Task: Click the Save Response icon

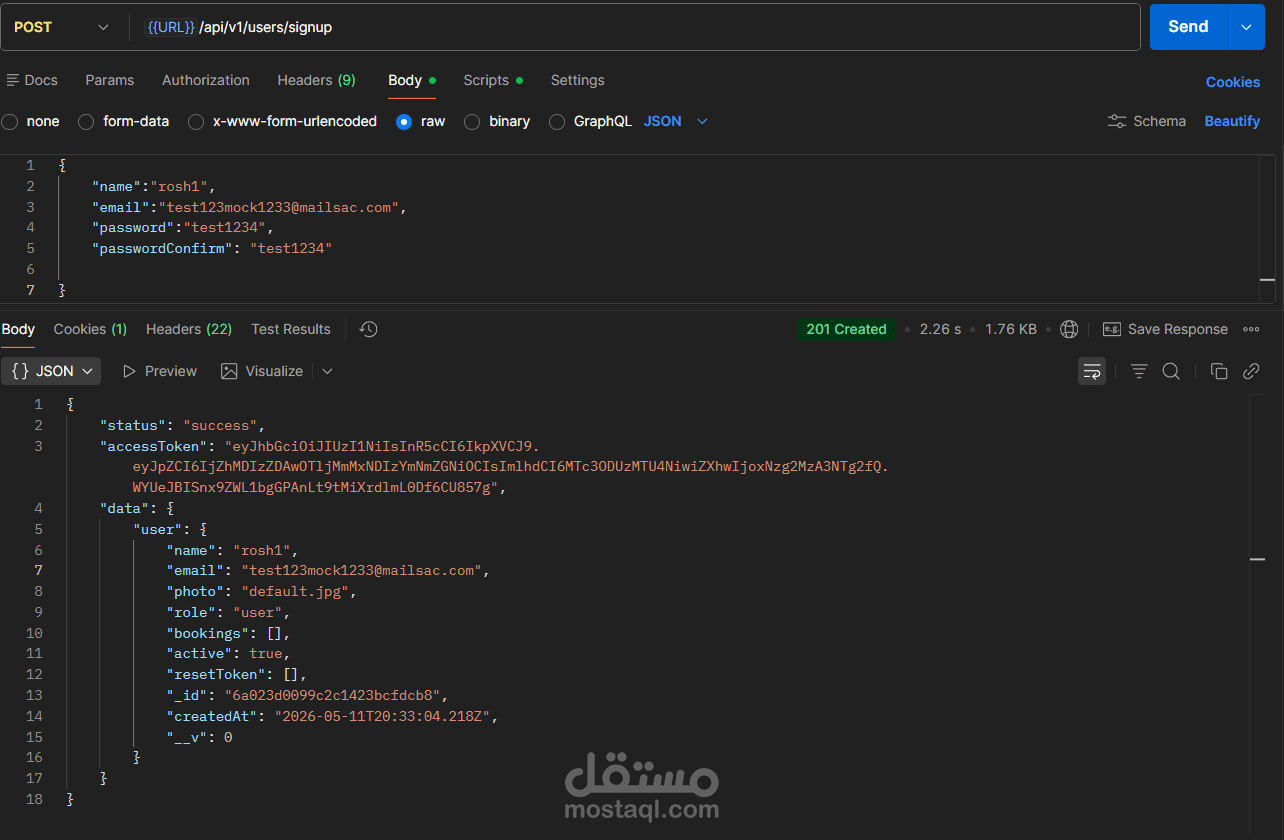Action: (1111, 329)
